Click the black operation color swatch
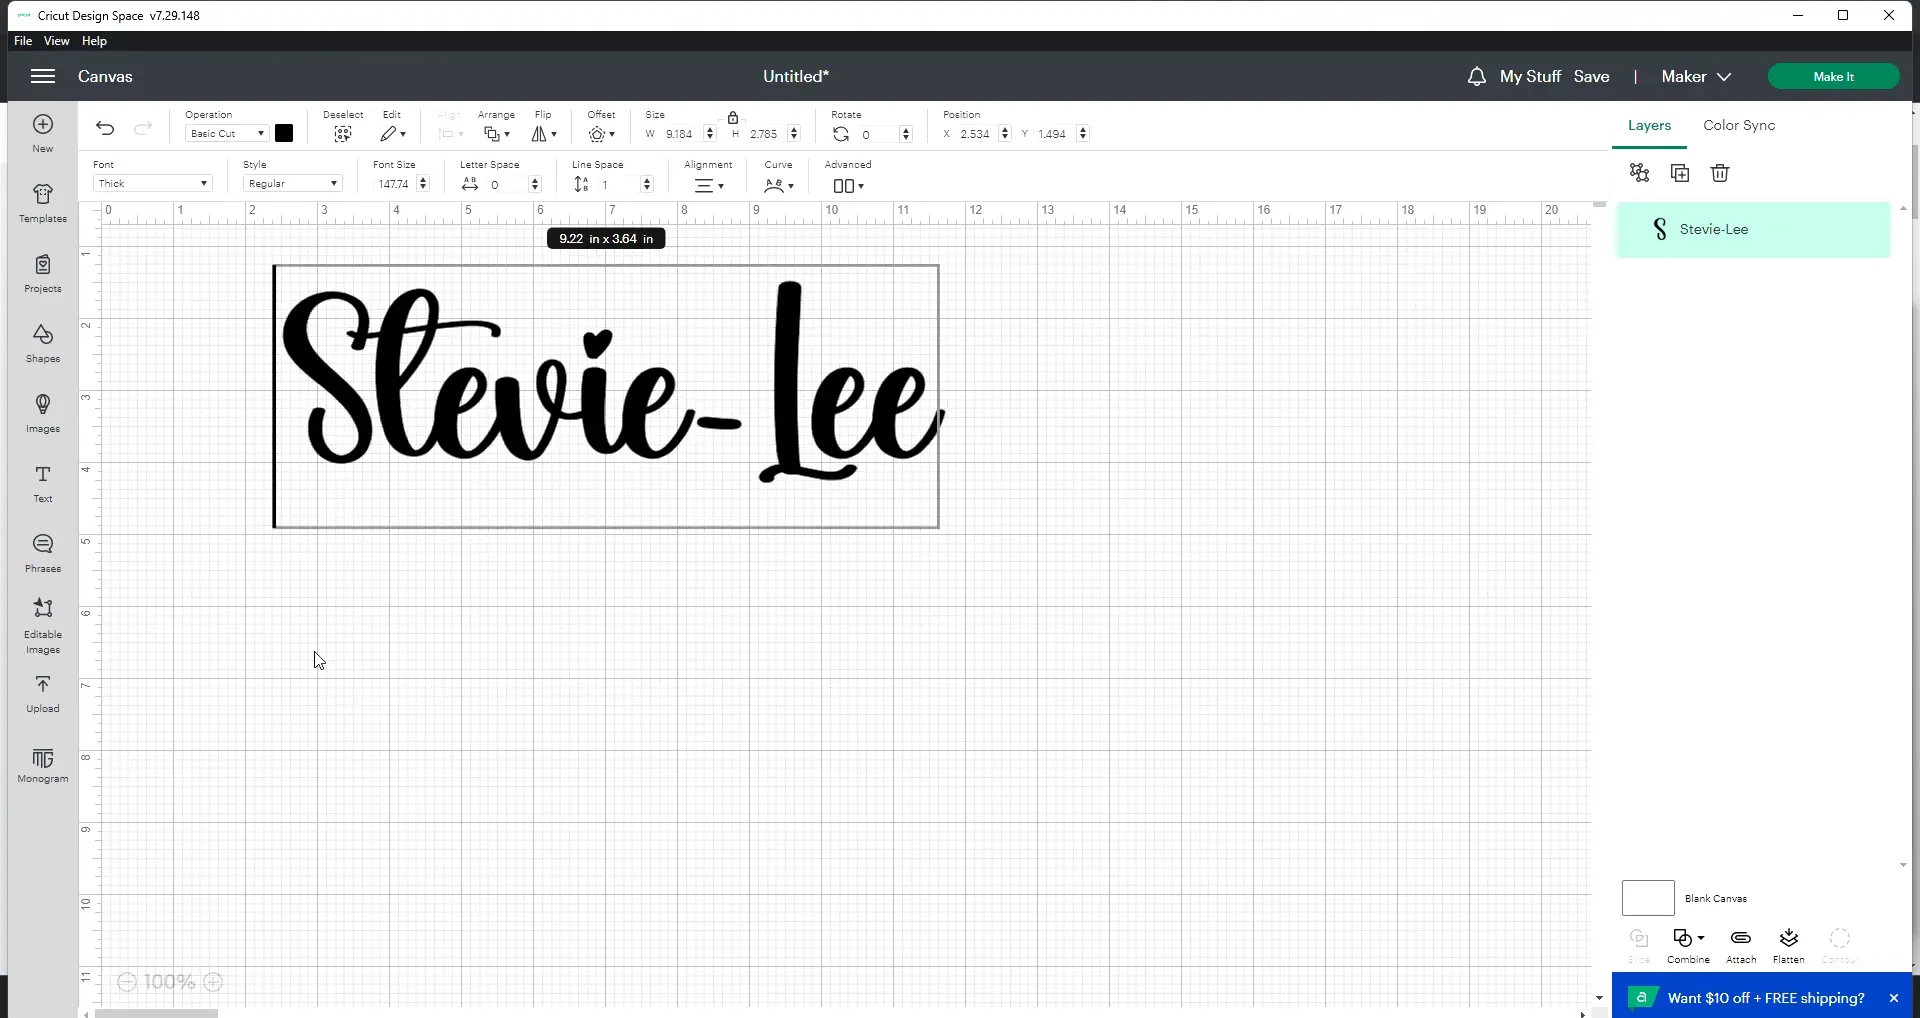1920x1018 pixels. [x=284, y=134]
